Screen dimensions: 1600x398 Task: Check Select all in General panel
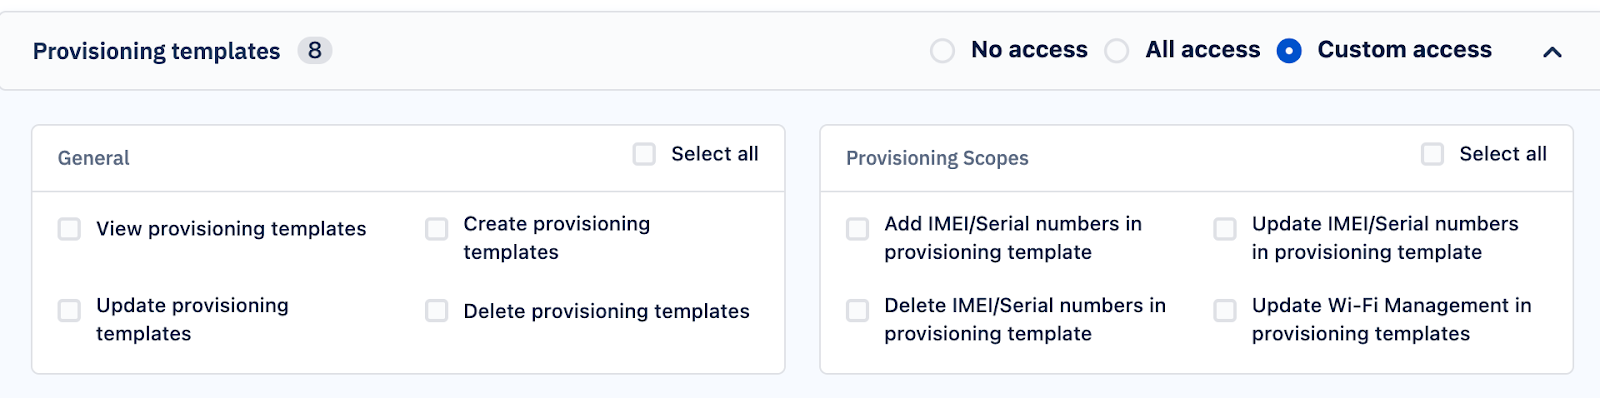coord(644,154)
